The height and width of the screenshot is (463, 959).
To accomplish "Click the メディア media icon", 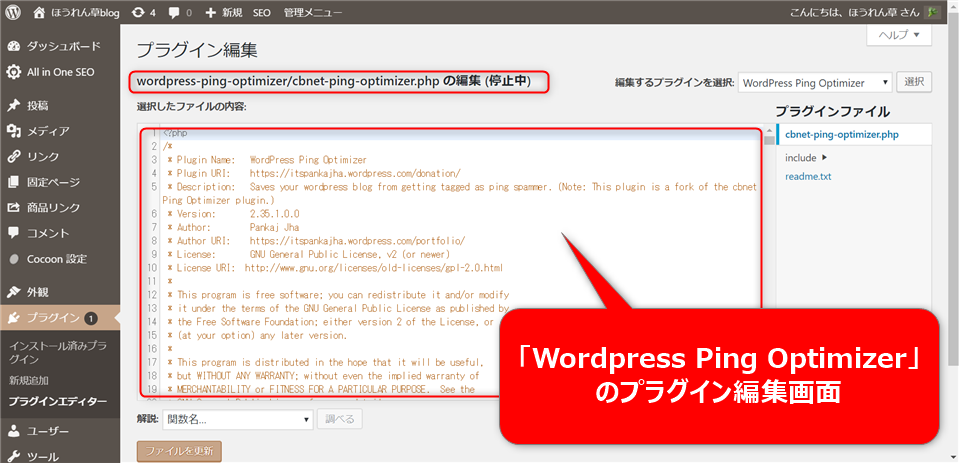I will coord(13,131).
